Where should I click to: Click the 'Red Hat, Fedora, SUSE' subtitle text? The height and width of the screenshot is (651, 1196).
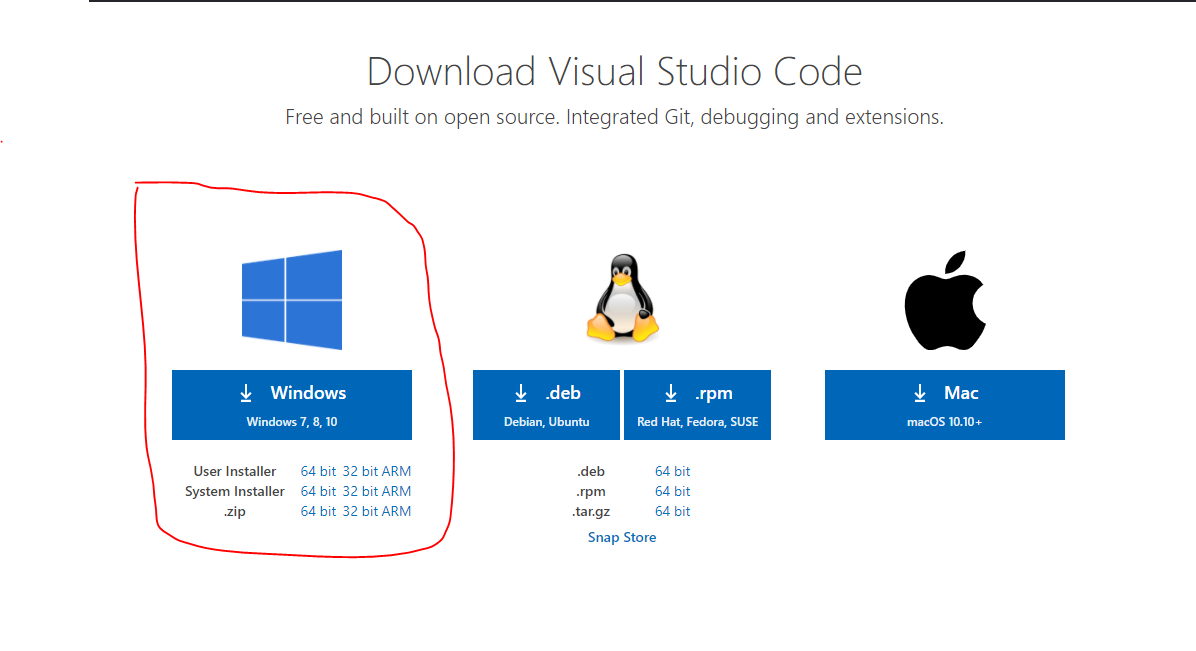pyautogui.click(x=697, y=422)
